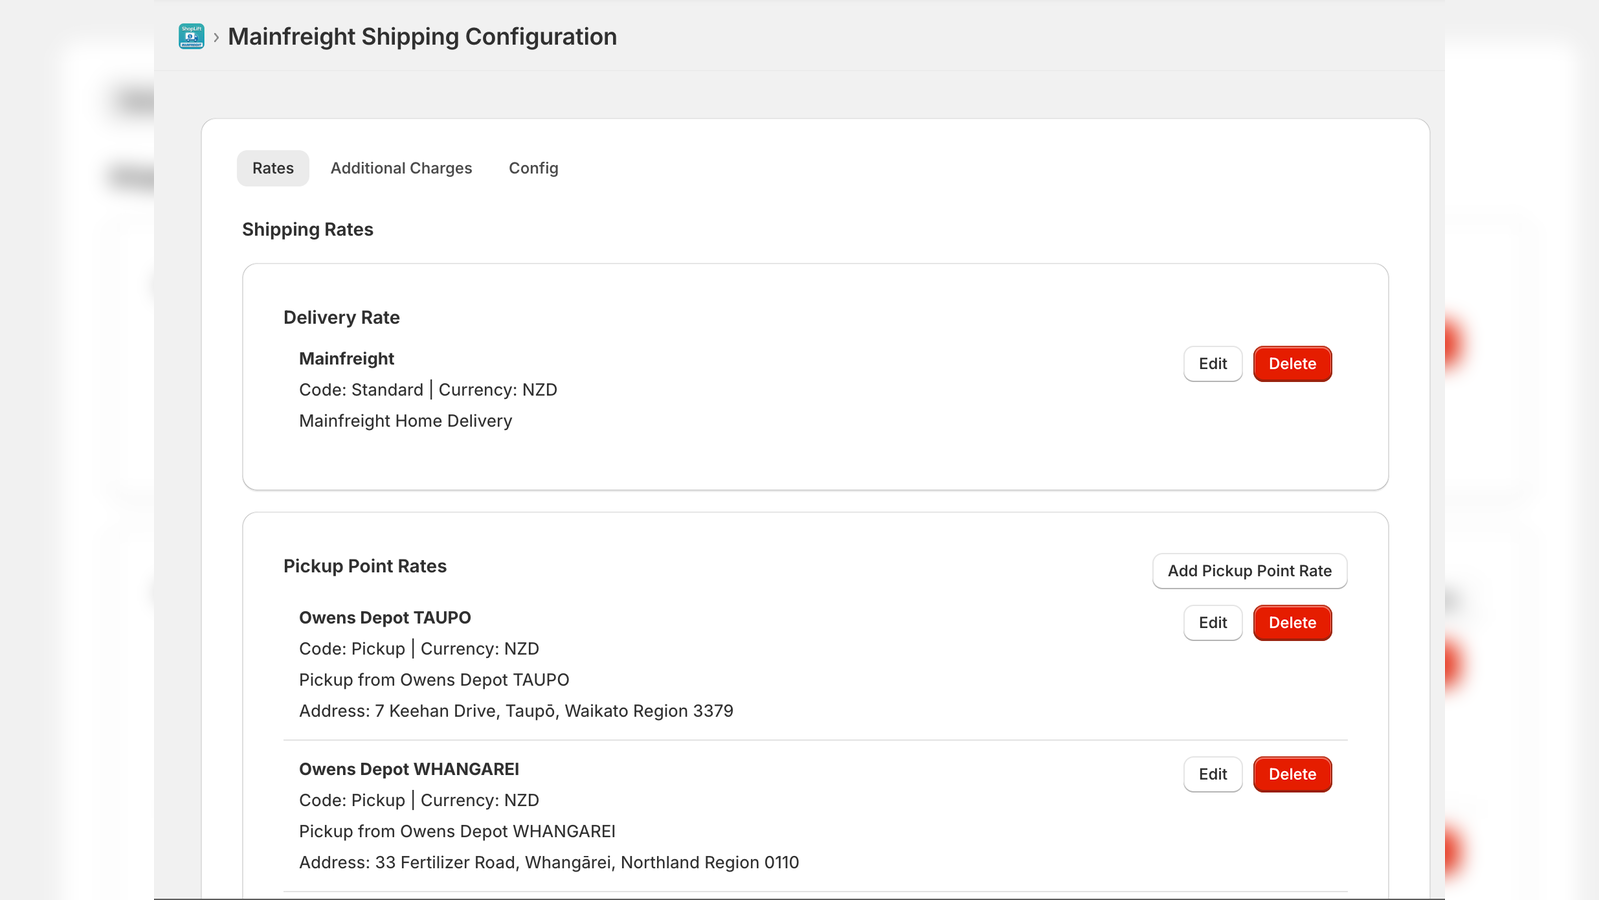The width and height of the screenshot is (1600, 900).
Task: Select the Shipping Rates section heading
Action: tap(307, 229)
